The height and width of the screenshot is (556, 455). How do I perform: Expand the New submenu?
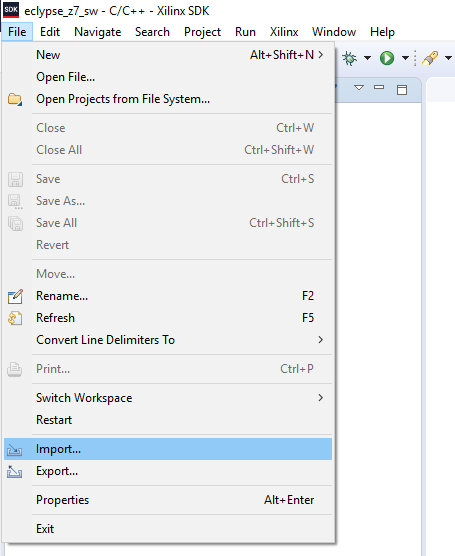click(x=168, y=55)
